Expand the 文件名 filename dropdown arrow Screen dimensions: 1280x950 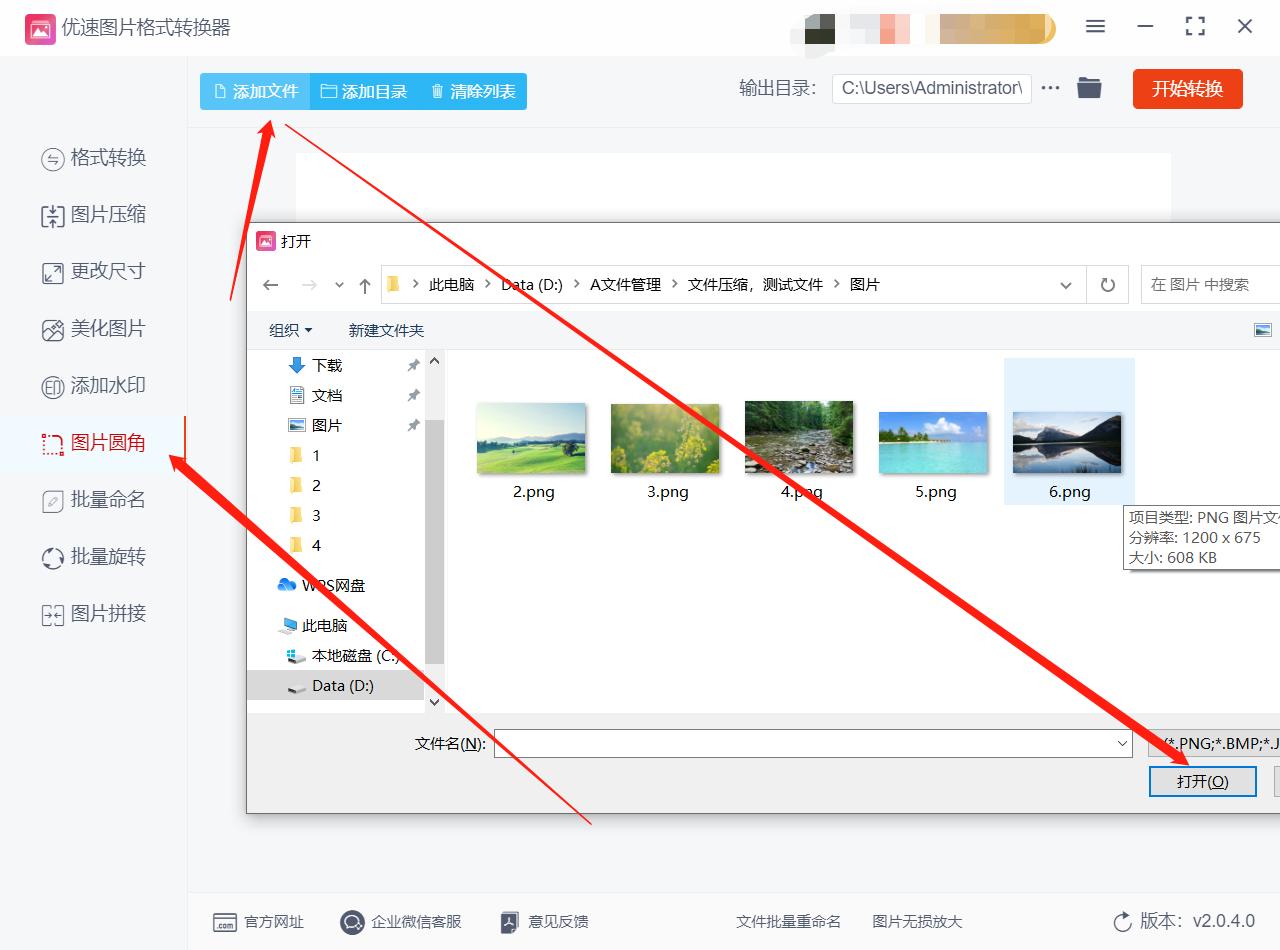click(x=1124, y=743)
